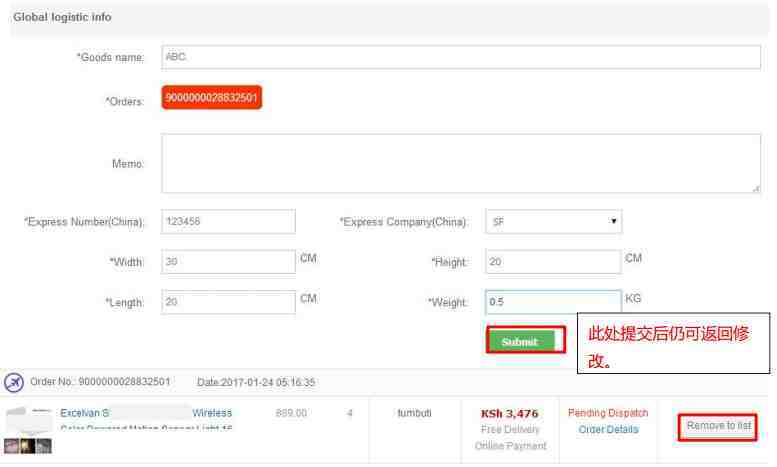Click the Weight input field

click(553, 302)
